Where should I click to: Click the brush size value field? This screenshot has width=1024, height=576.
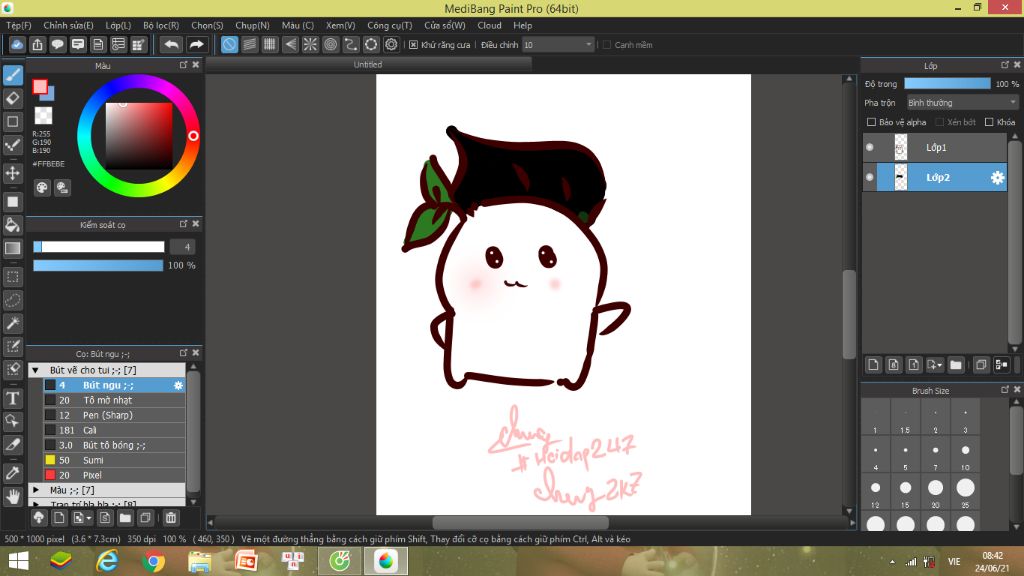tap(183, 247)
